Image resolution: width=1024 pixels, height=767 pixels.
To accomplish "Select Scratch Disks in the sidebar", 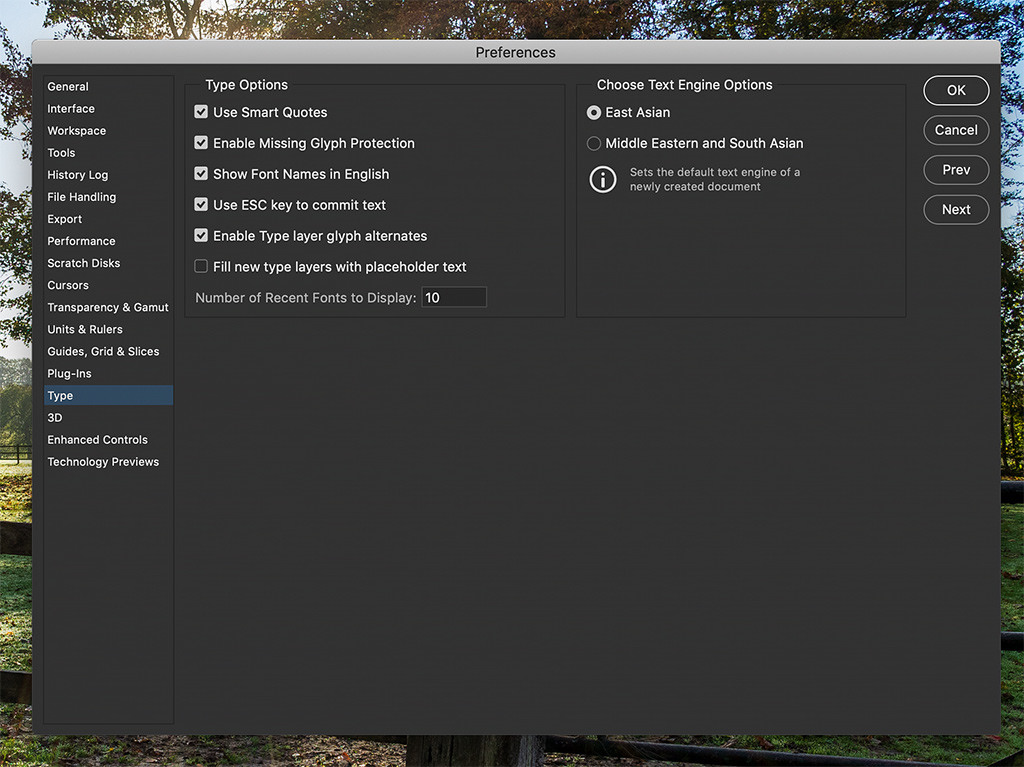I will [x=83, y=263].
